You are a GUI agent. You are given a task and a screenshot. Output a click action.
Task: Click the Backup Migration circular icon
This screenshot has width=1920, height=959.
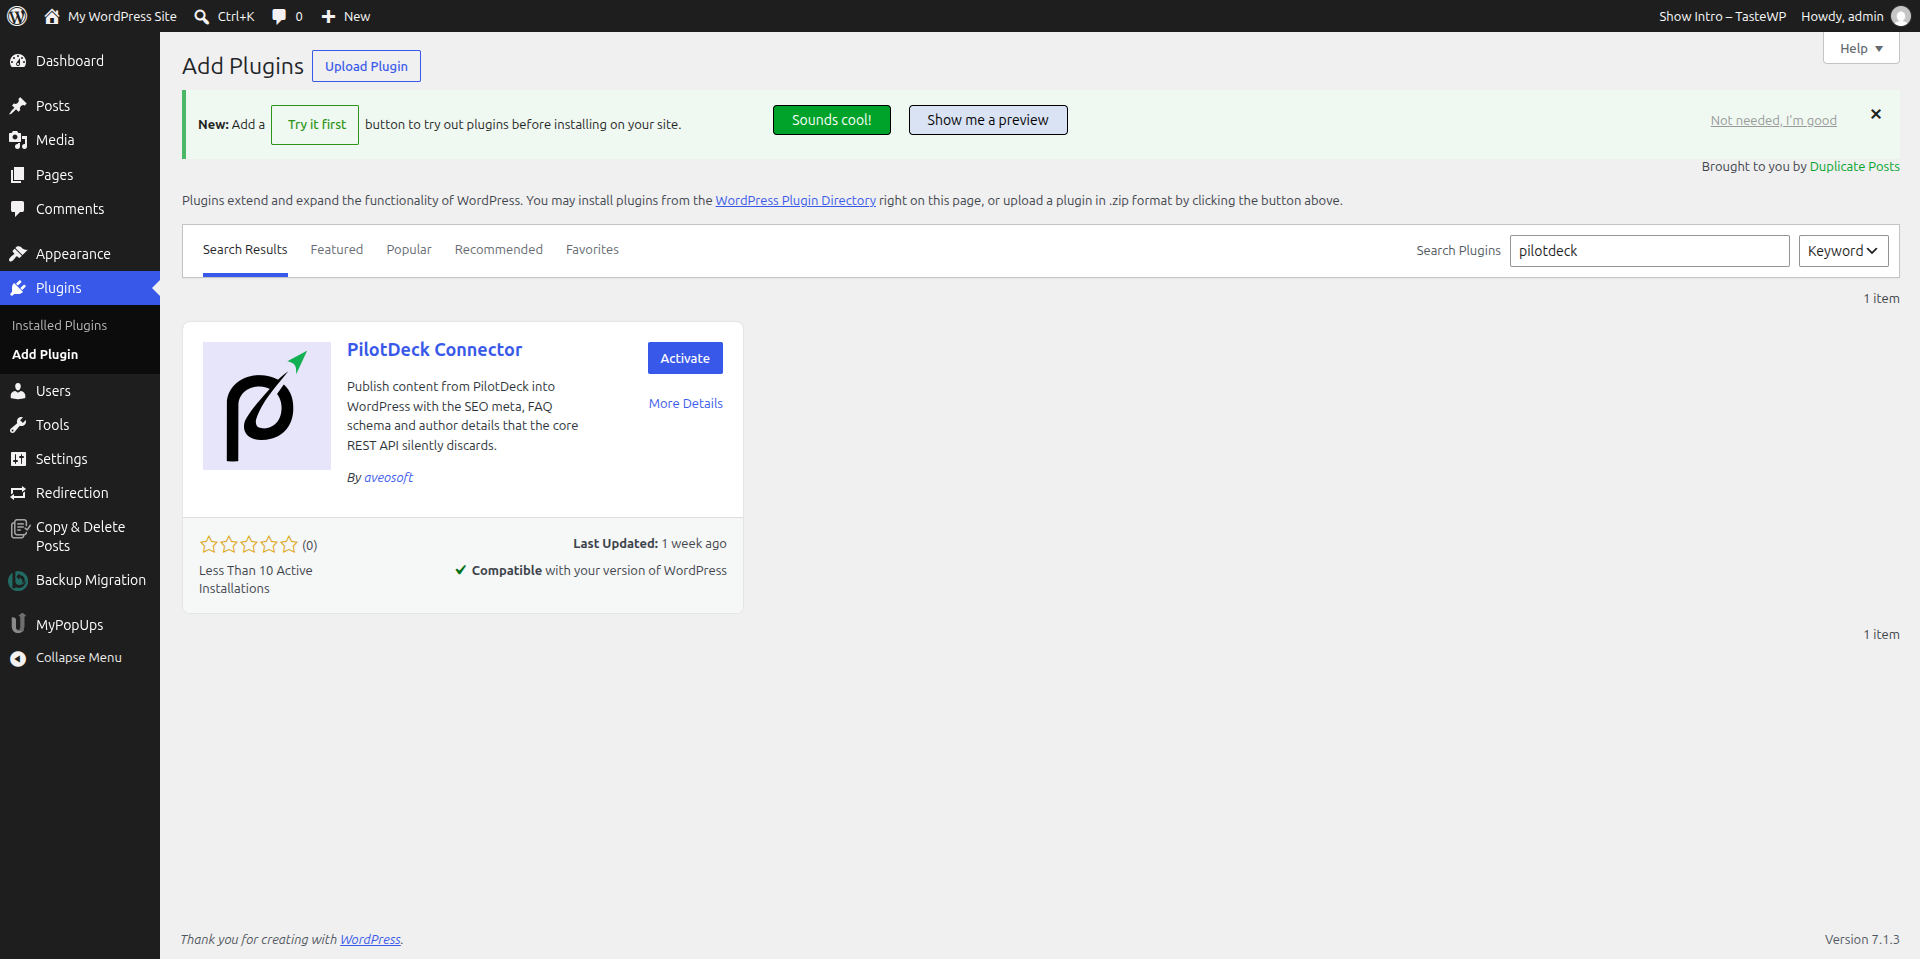[18, 580]
